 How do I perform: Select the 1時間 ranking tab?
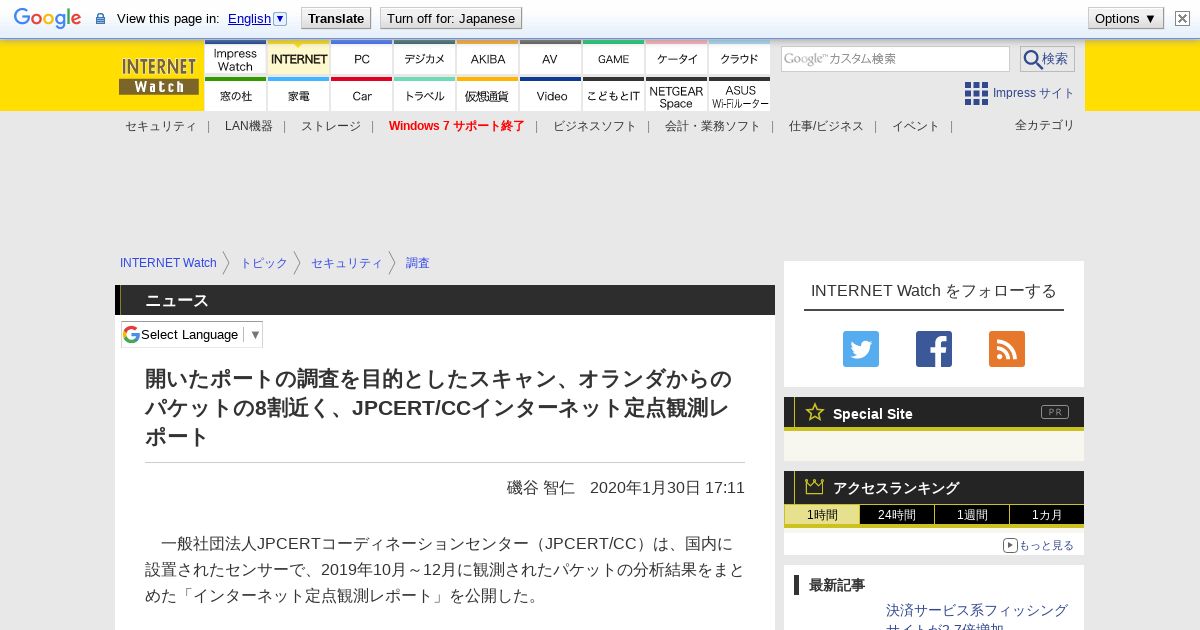pos(822,515)
